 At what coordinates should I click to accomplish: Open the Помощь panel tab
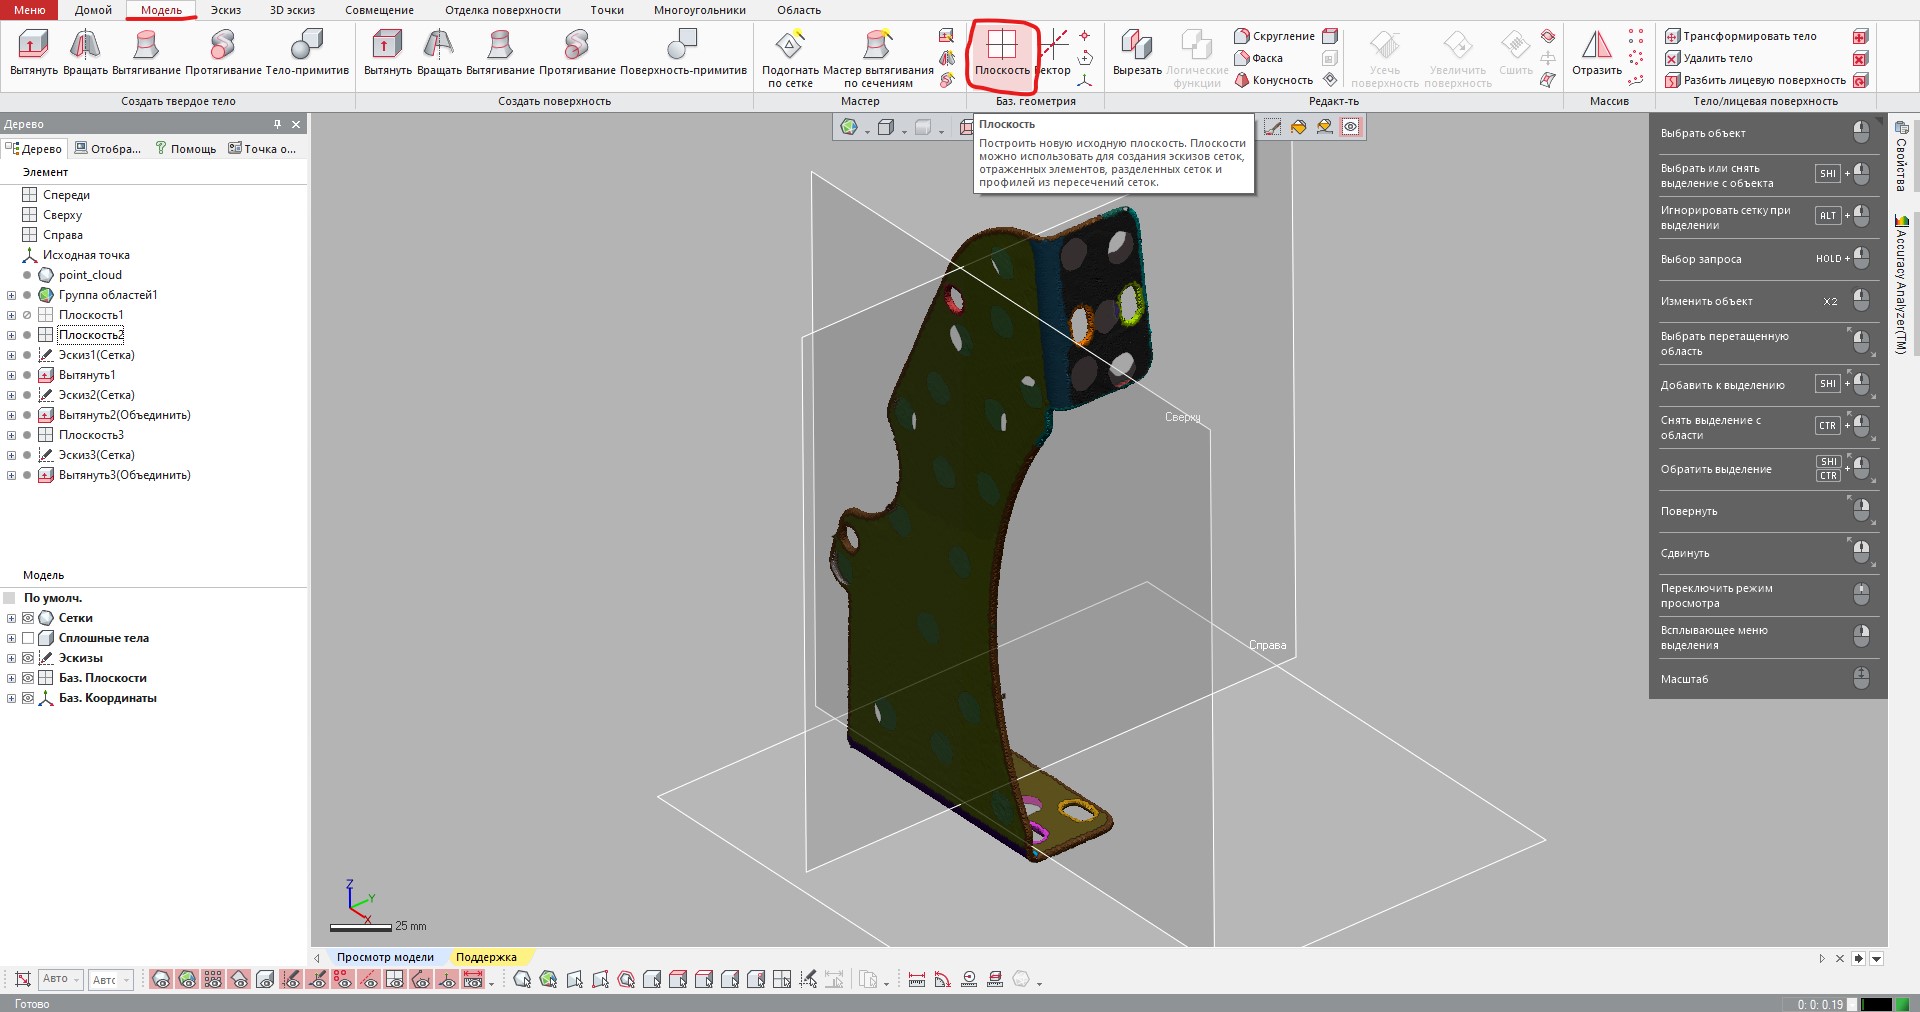click(x=186, y=149)
